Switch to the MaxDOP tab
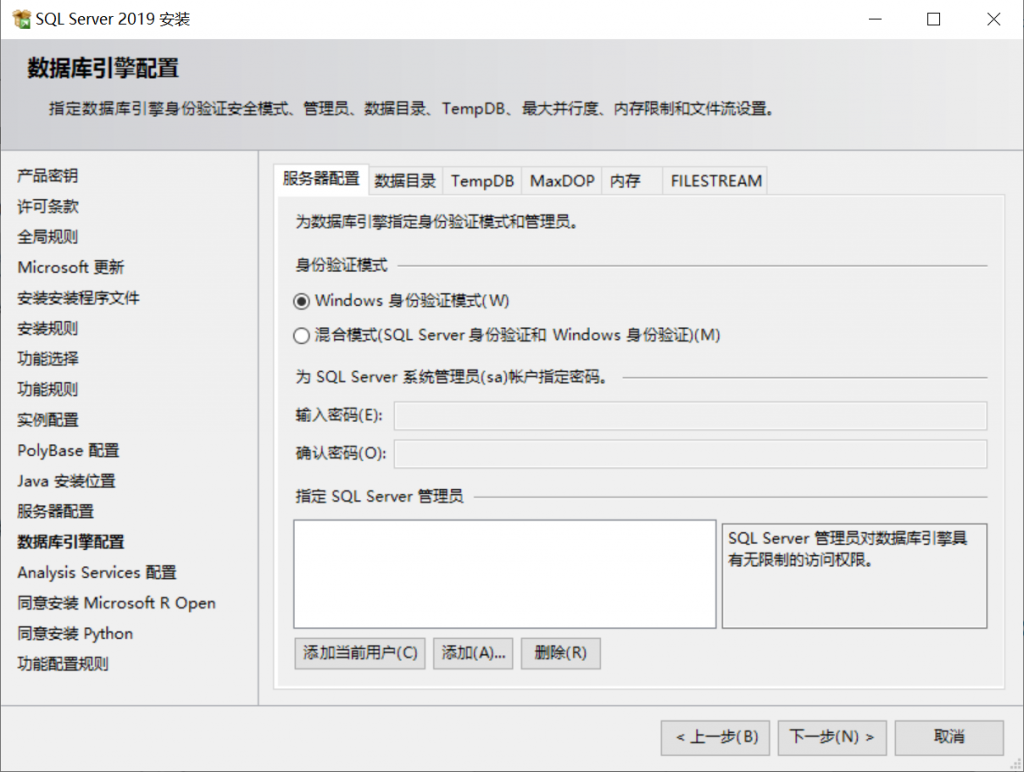Image resolution: width=1024 pixels, height=772 pixels. click(x=562, y=181)
